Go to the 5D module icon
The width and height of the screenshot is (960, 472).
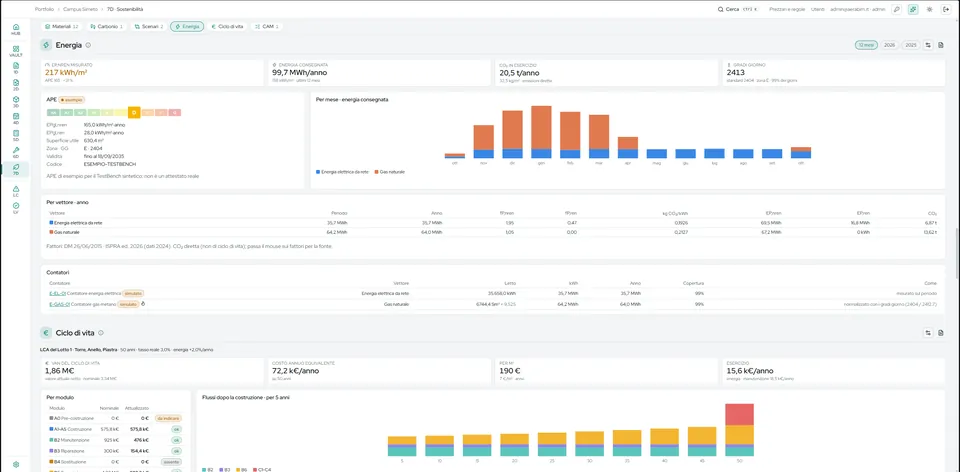point(16,135)
